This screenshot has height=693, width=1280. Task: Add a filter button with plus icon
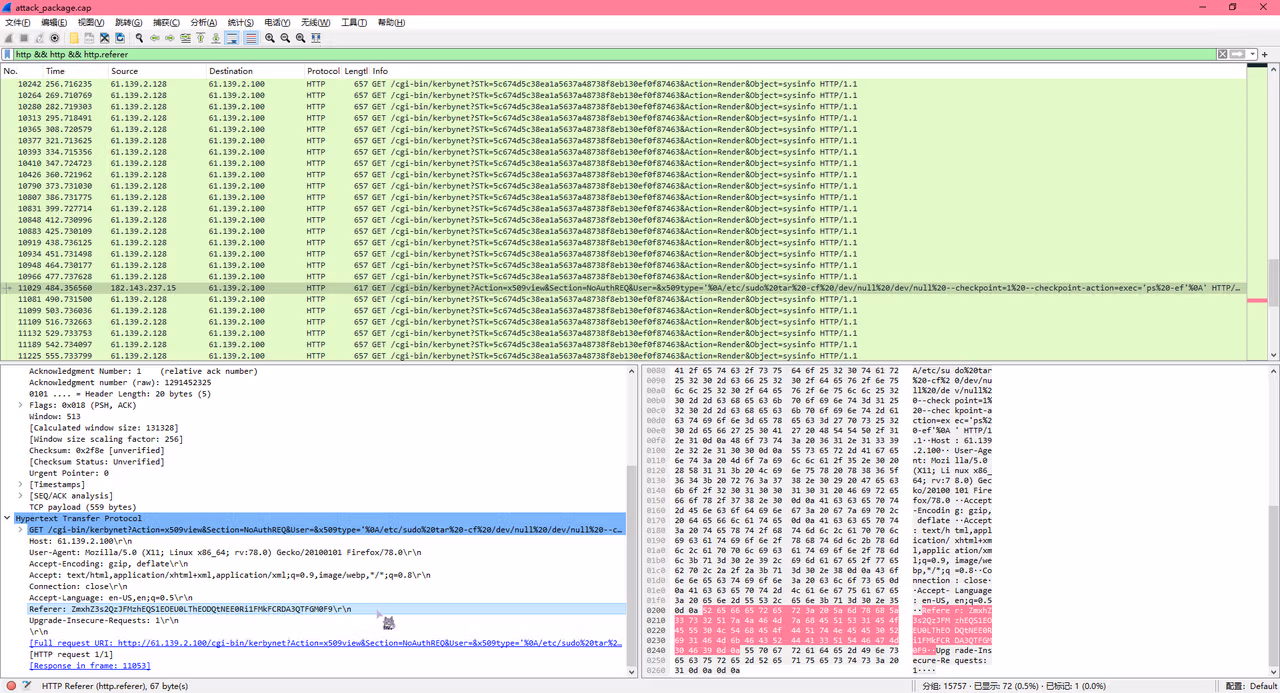pos(1265,54)
